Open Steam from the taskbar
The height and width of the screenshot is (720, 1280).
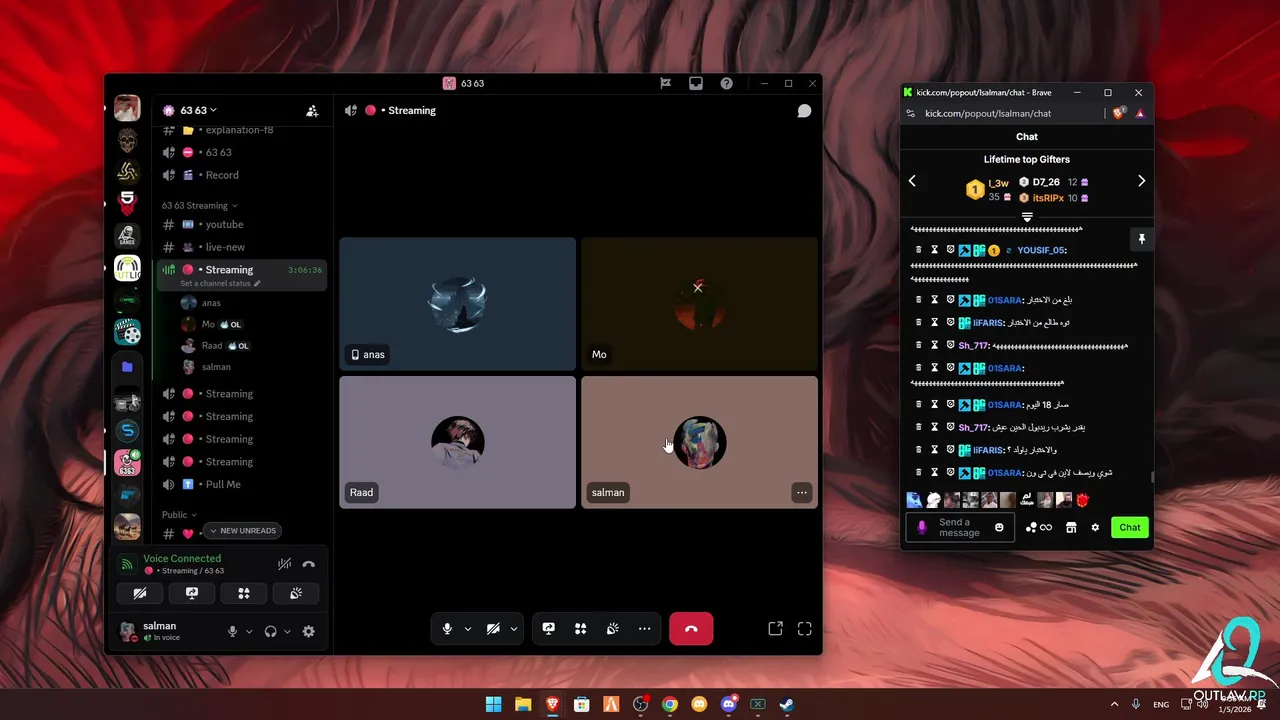(x=787, y=704)
